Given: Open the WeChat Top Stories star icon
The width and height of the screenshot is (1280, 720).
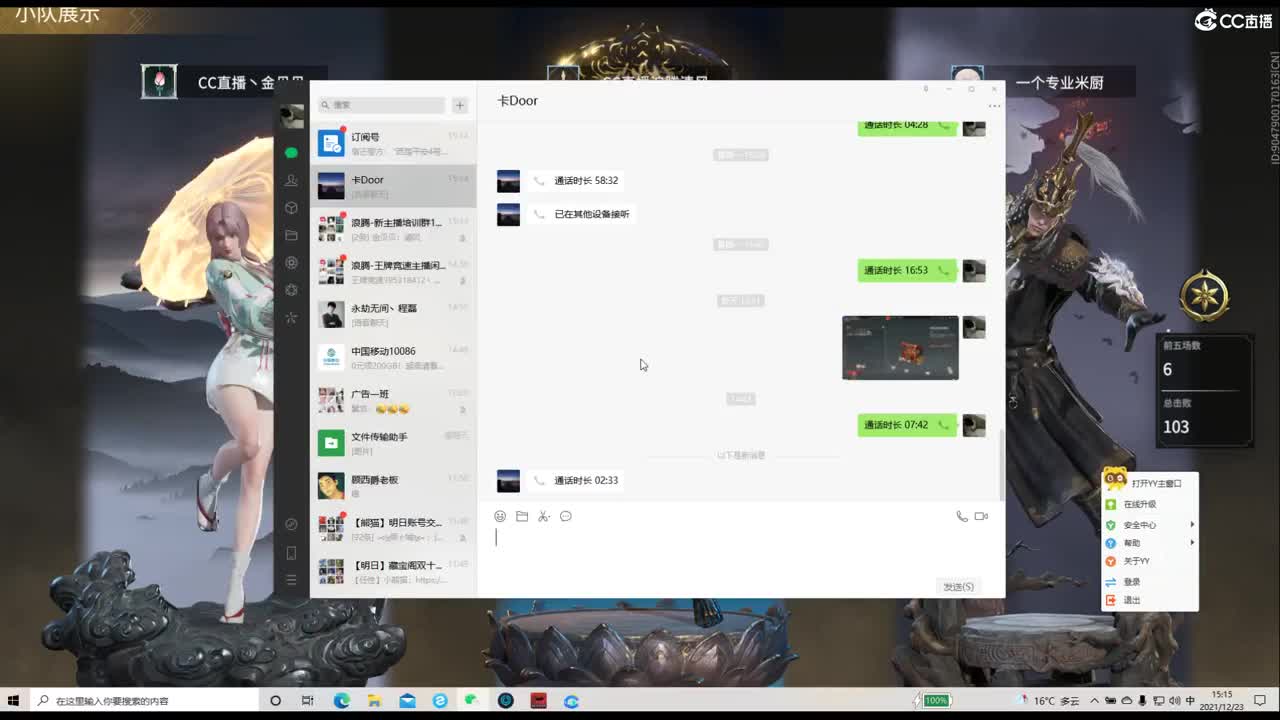Looking at the screenshot, I should (x=291, y=318).
